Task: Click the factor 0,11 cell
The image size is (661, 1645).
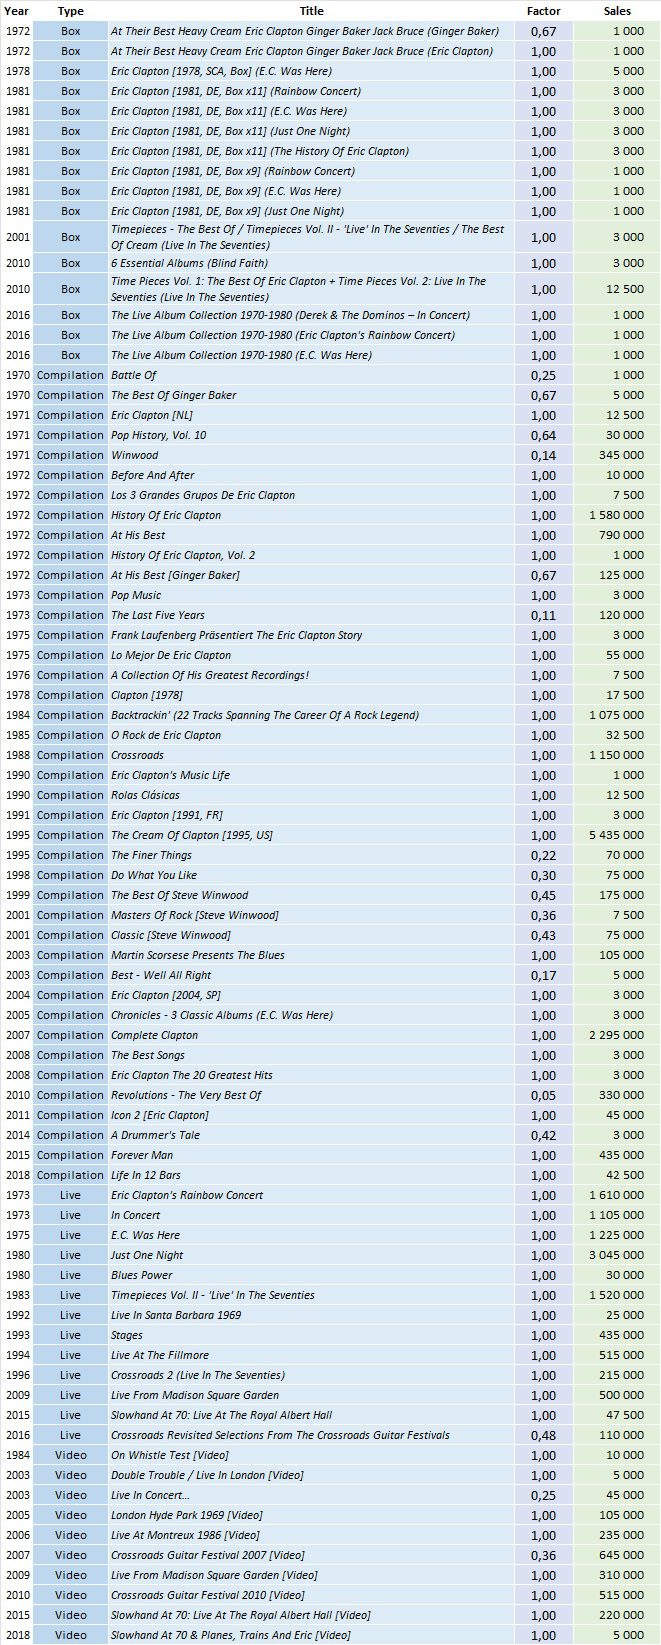Action: (543, 615)
